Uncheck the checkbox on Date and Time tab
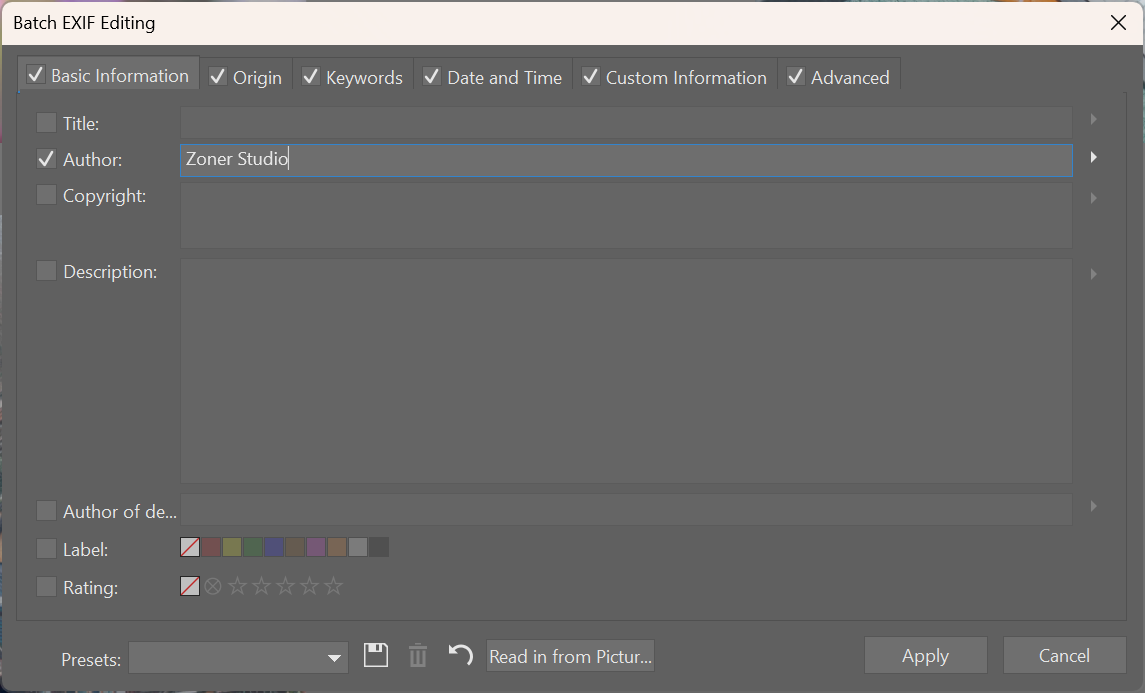 coord(432,76)
